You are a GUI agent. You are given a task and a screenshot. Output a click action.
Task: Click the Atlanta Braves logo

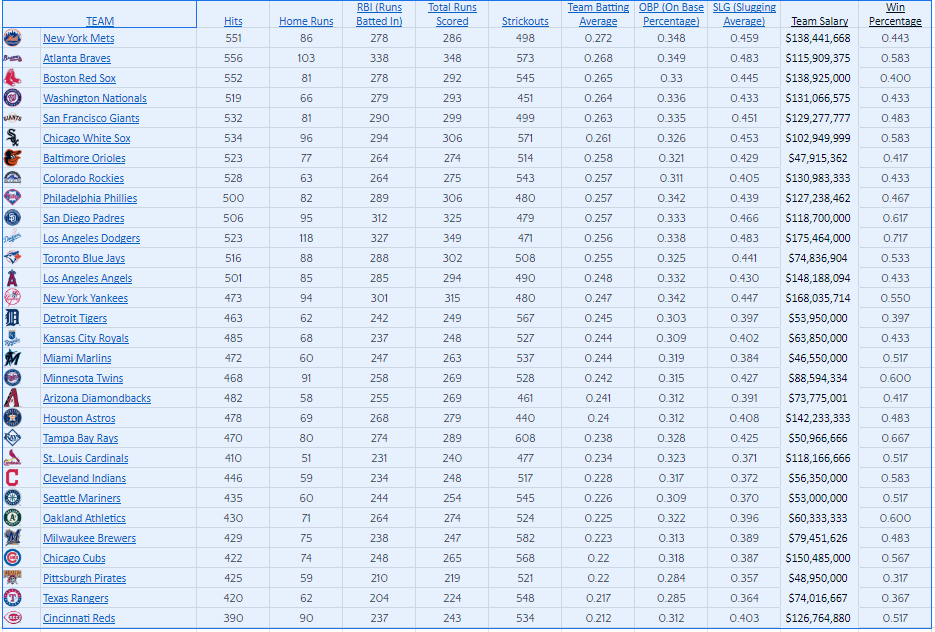tap(12, 58)
